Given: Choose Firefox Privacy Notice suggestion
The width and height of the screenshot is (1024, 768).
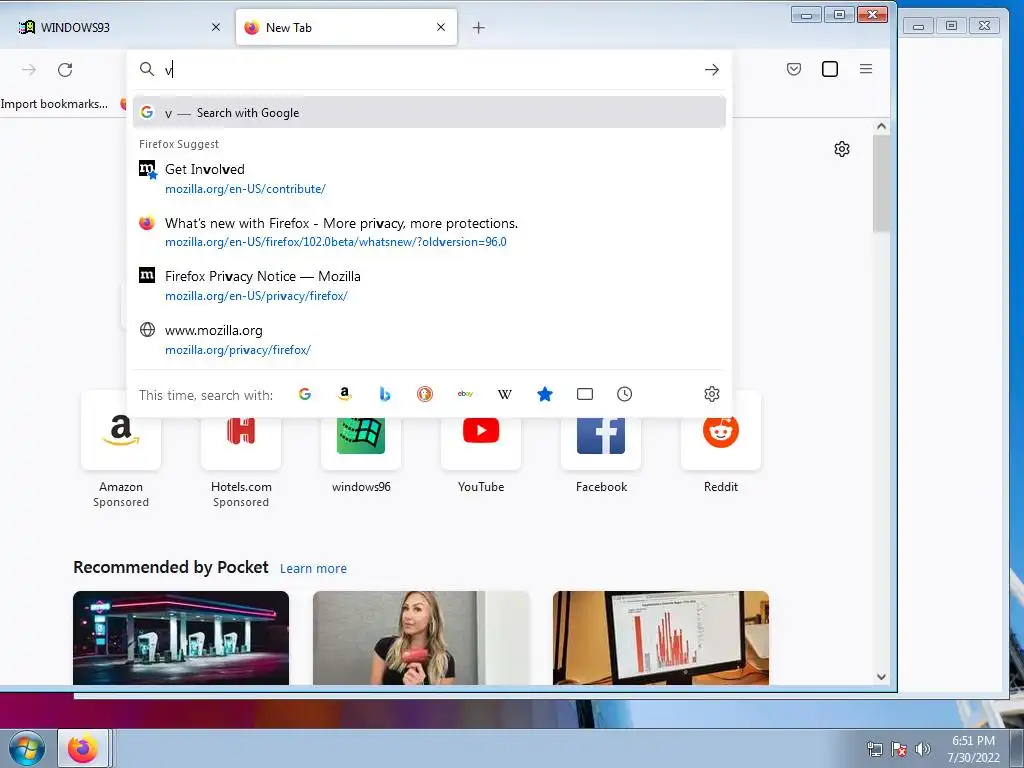Looking at the screenshot, I should click(429, 285).
